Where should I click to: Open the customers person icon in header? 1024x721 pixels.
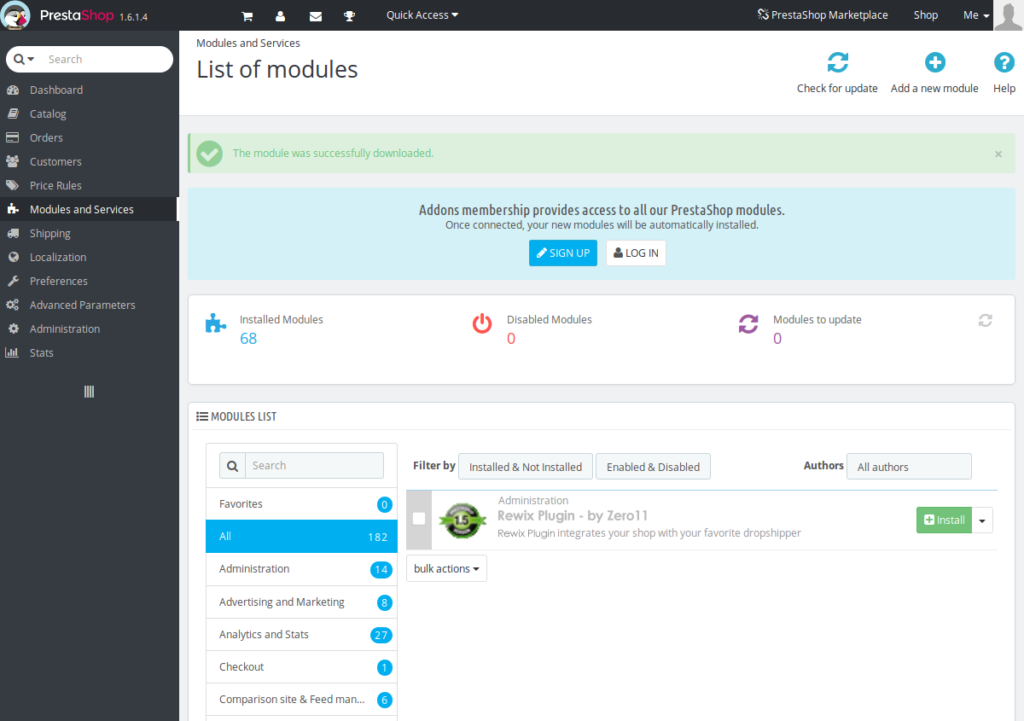(x=280, y=16)
